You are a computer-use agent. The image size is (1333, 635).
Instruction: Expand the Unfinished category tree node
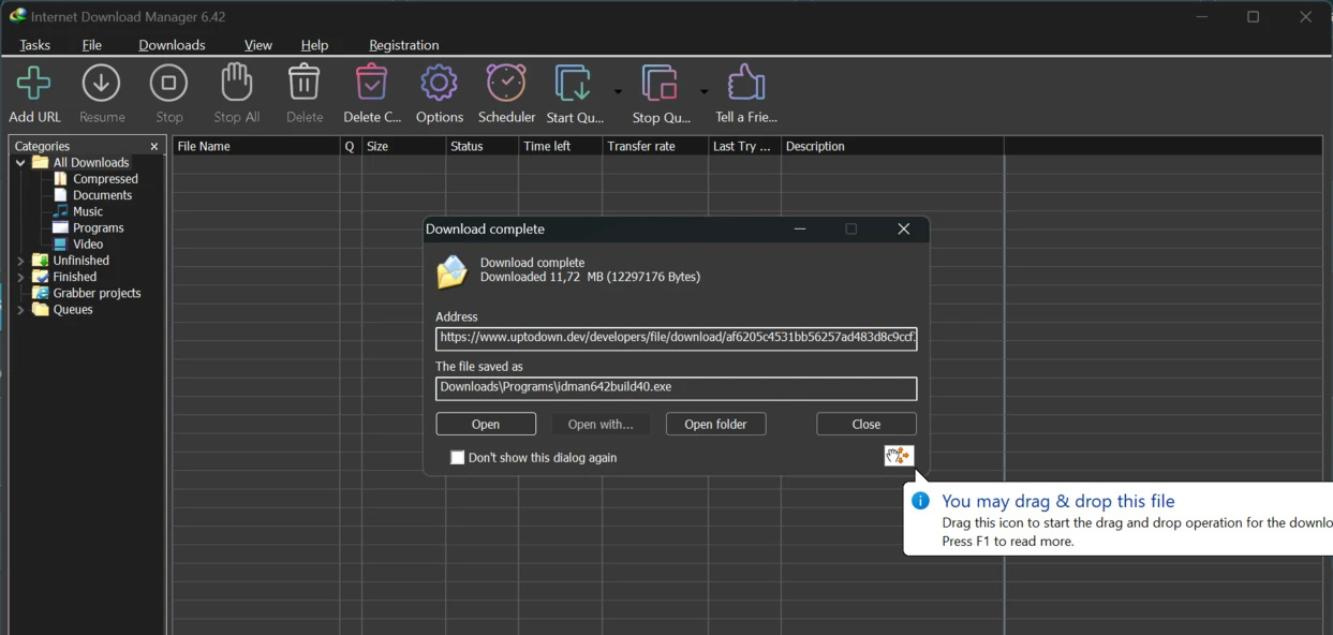point(21,261)
